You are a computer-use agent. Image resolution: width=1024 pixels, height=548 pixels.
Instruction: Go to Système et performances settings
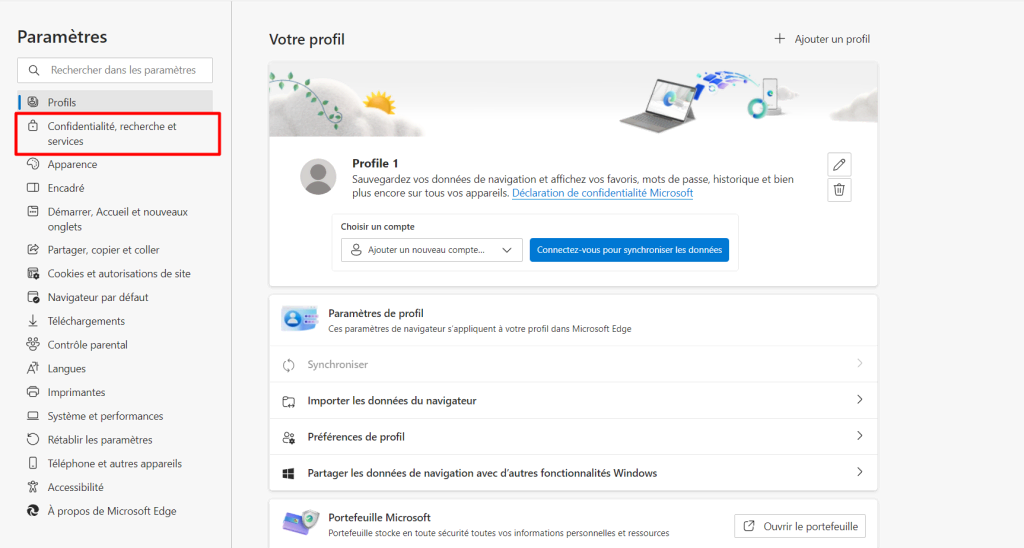[105, 416]
